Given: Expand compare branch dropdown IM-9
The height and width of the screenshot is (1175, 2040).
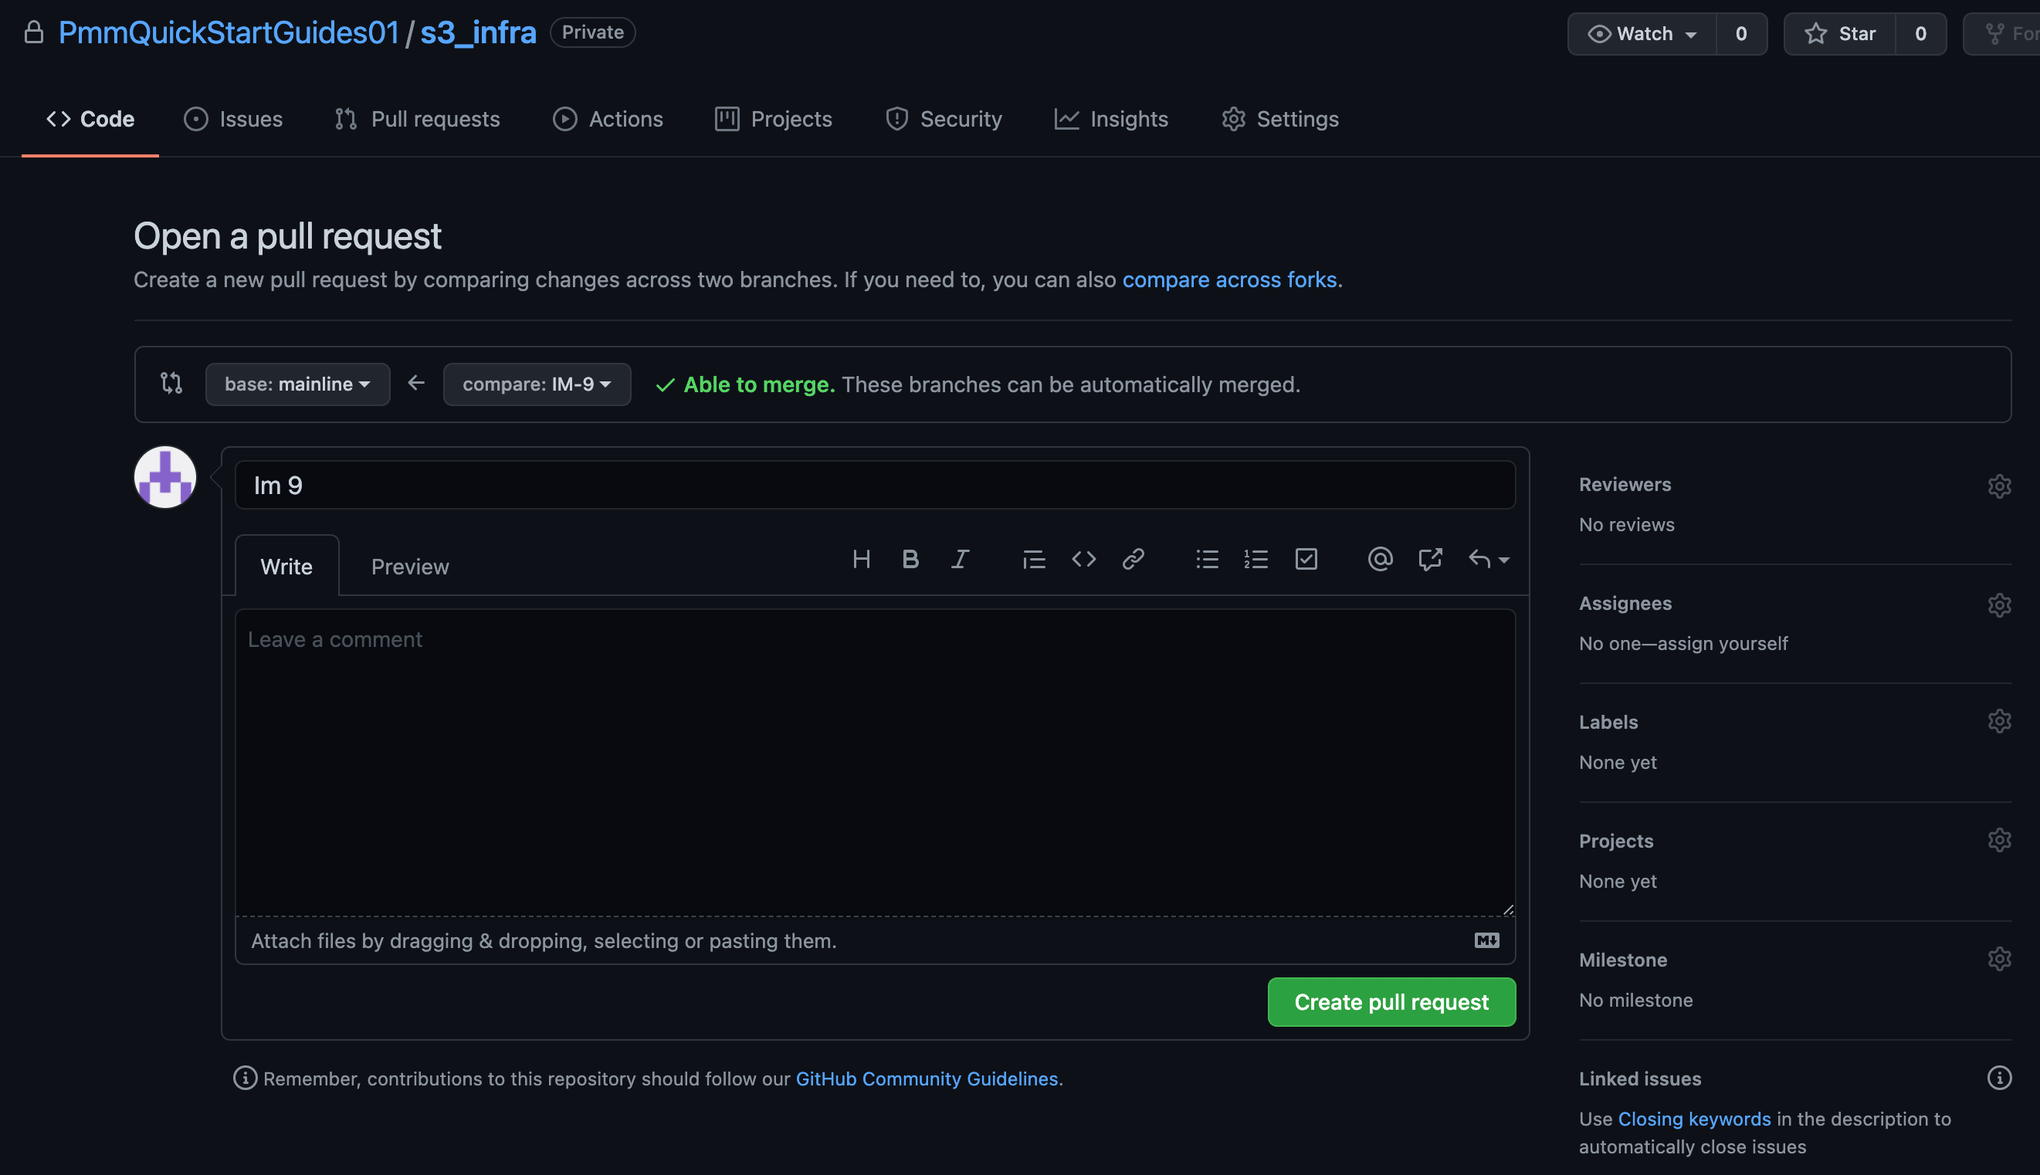Looking at the screenshot, I should tap(537, 384).
